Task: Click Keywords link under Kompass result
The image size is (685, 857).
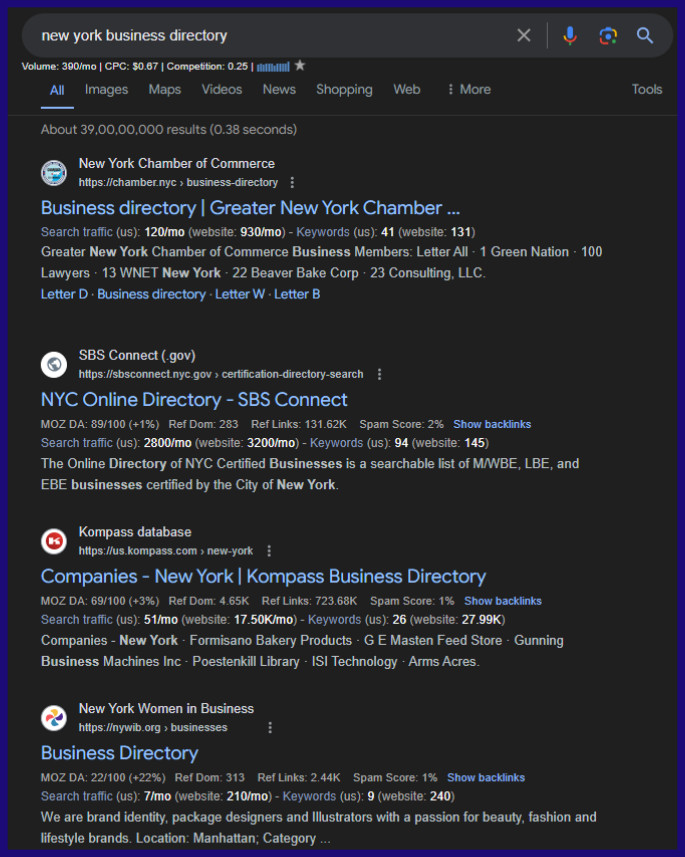Action: pos(334,619)
